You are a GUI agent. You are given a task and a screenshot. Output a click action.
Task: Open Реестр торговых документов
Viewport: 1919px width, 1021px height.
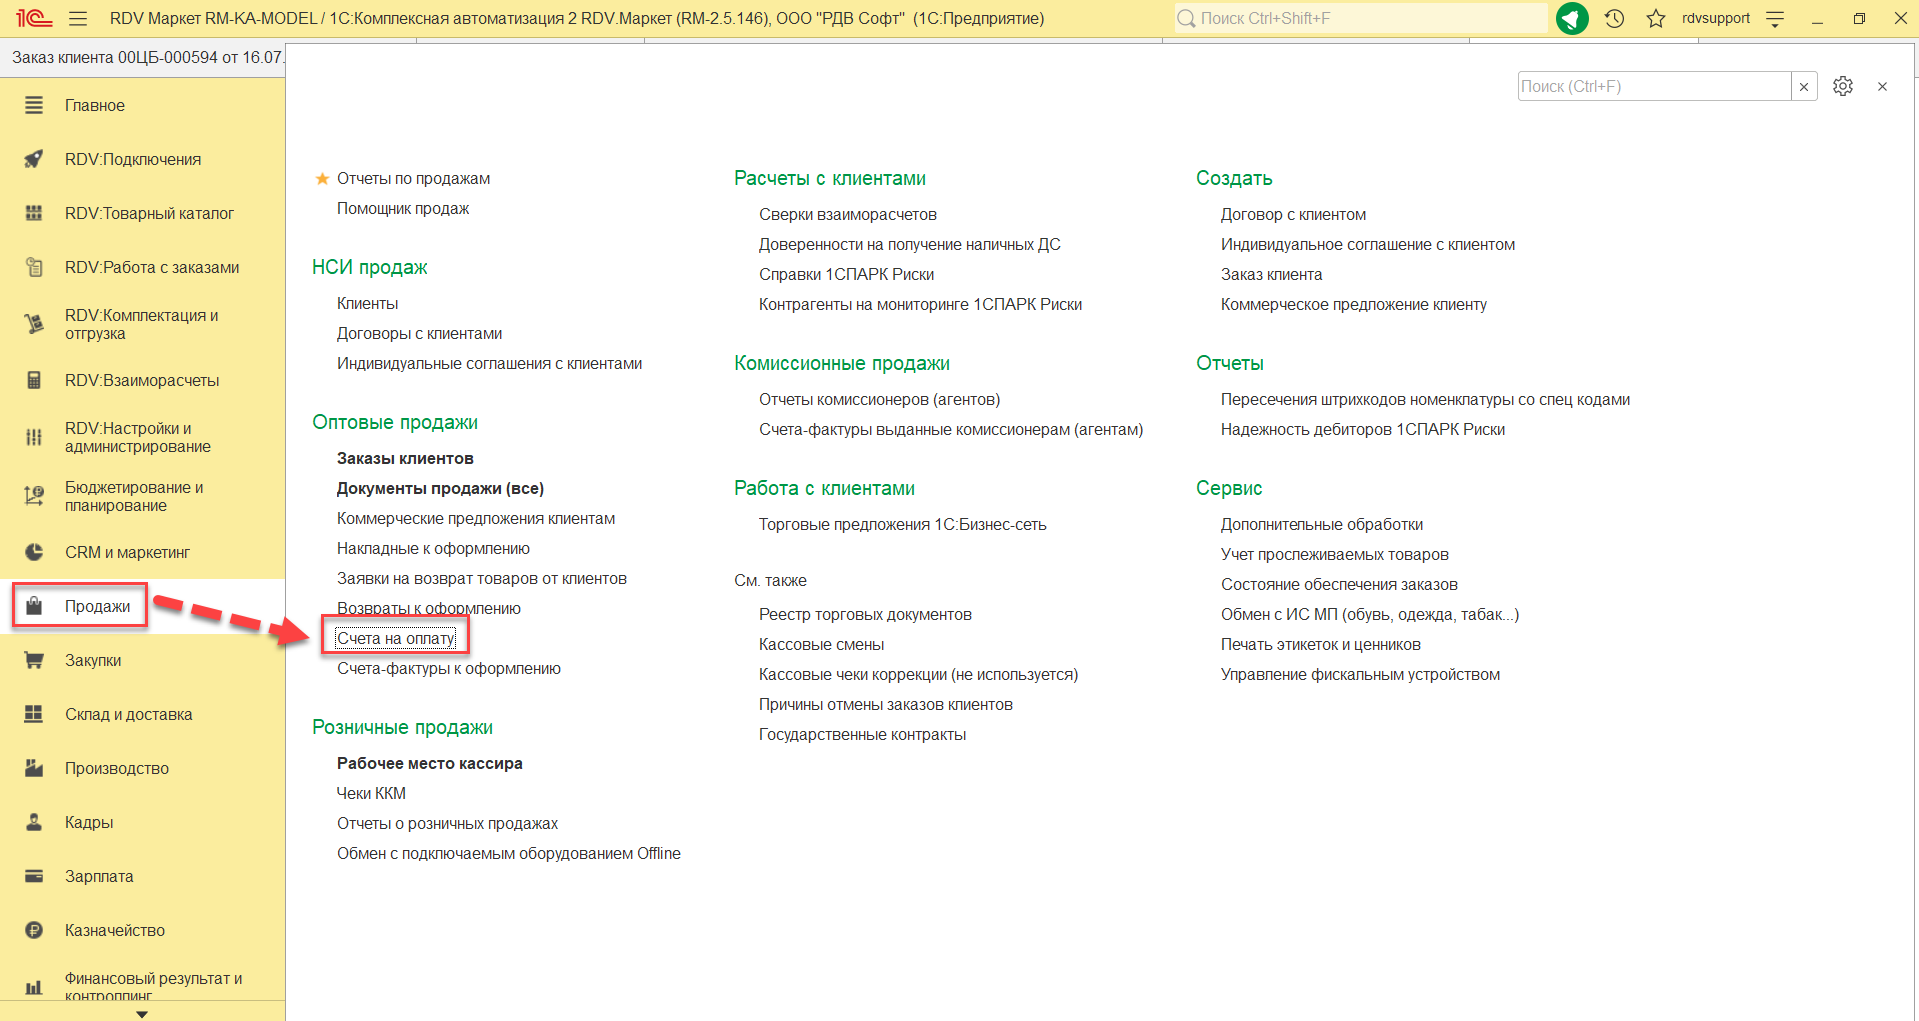coord(865,614)
